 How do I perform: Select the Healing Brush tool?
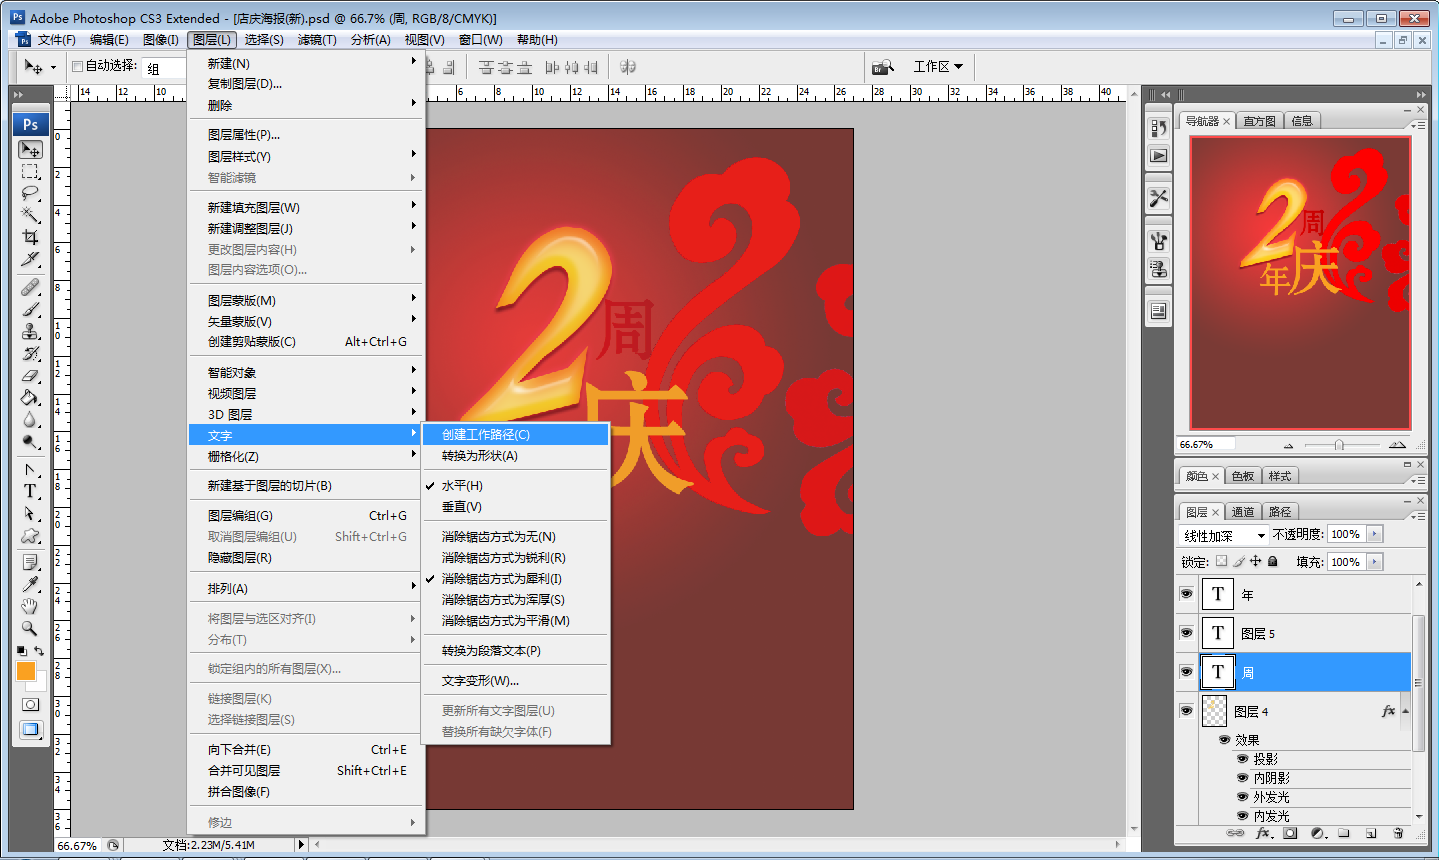click(30, 288)
